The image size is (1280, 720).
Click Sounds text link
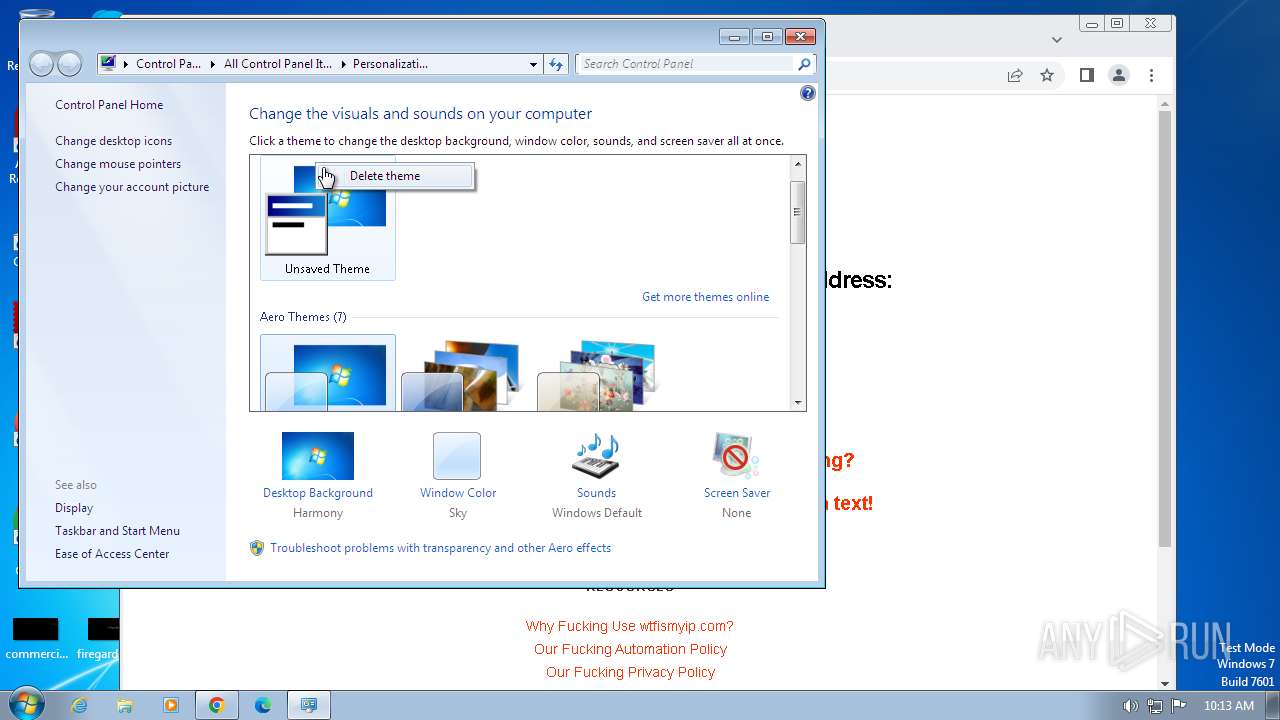pyautogui.click(x=596, y=493)
